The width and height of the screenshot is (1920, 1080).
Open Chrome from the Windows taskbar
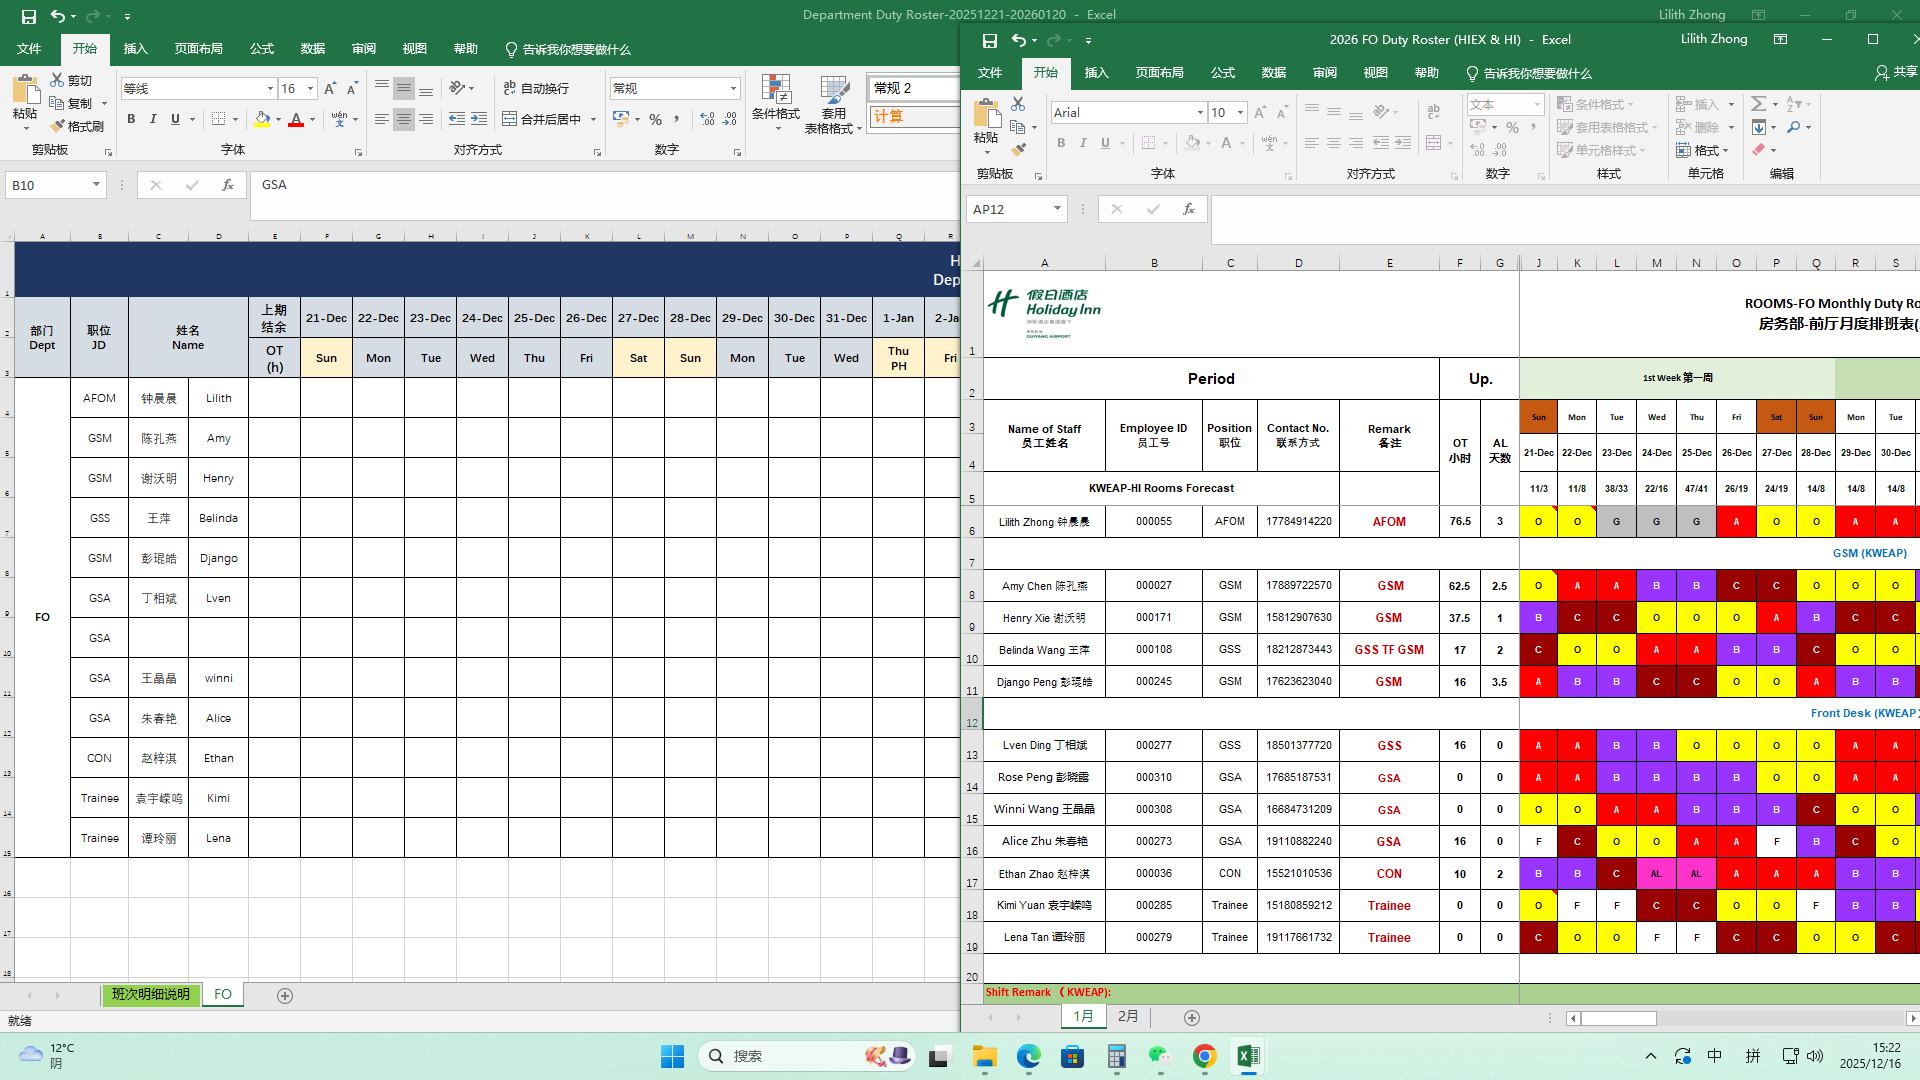coord(1204,1056)
